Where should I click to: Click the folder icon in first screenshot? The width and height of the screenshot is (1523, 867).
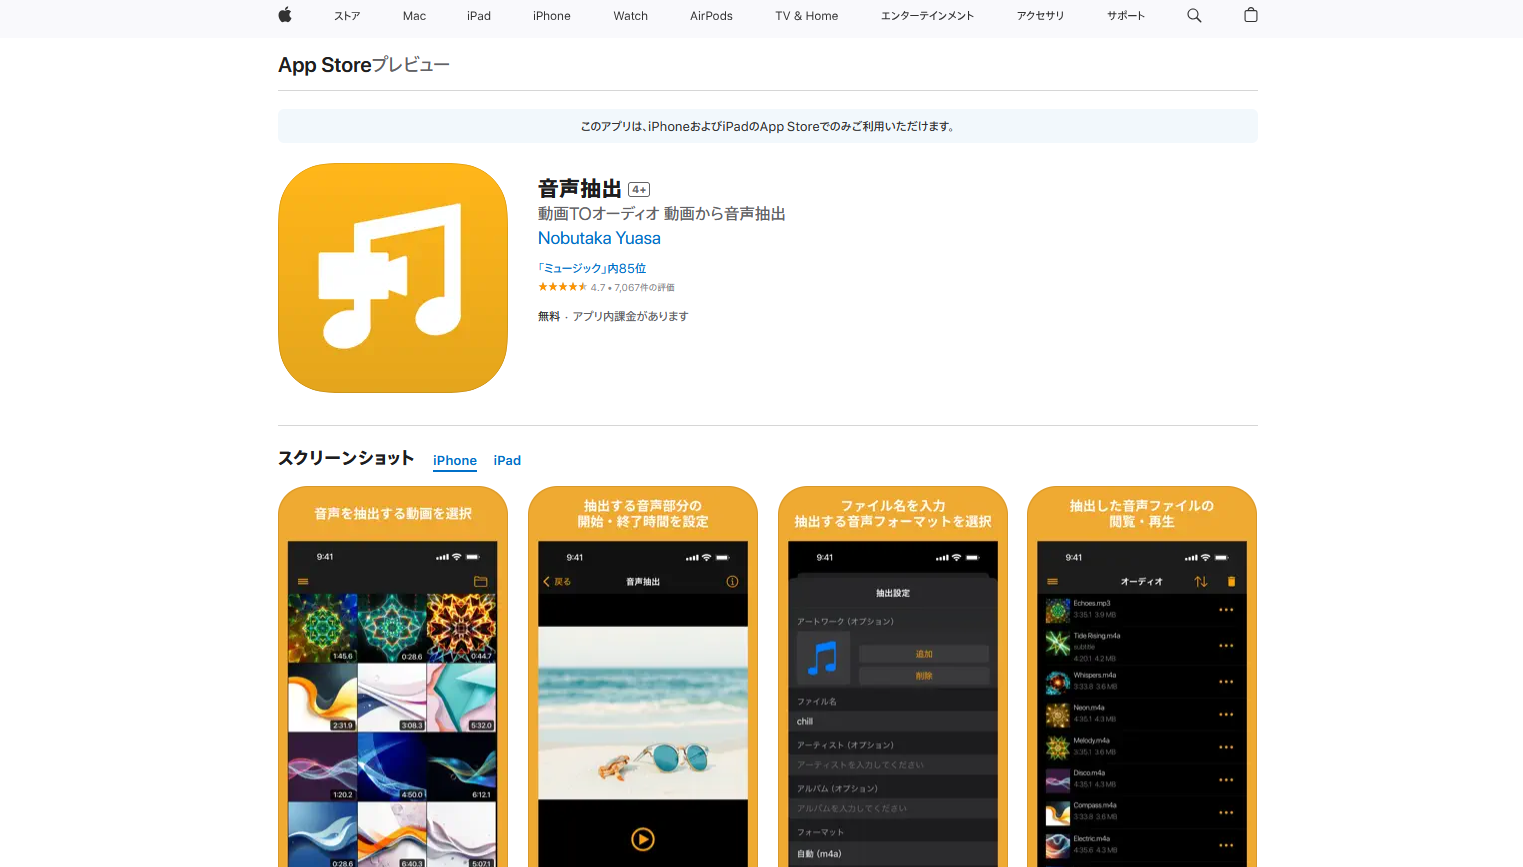tap(481, 581)
